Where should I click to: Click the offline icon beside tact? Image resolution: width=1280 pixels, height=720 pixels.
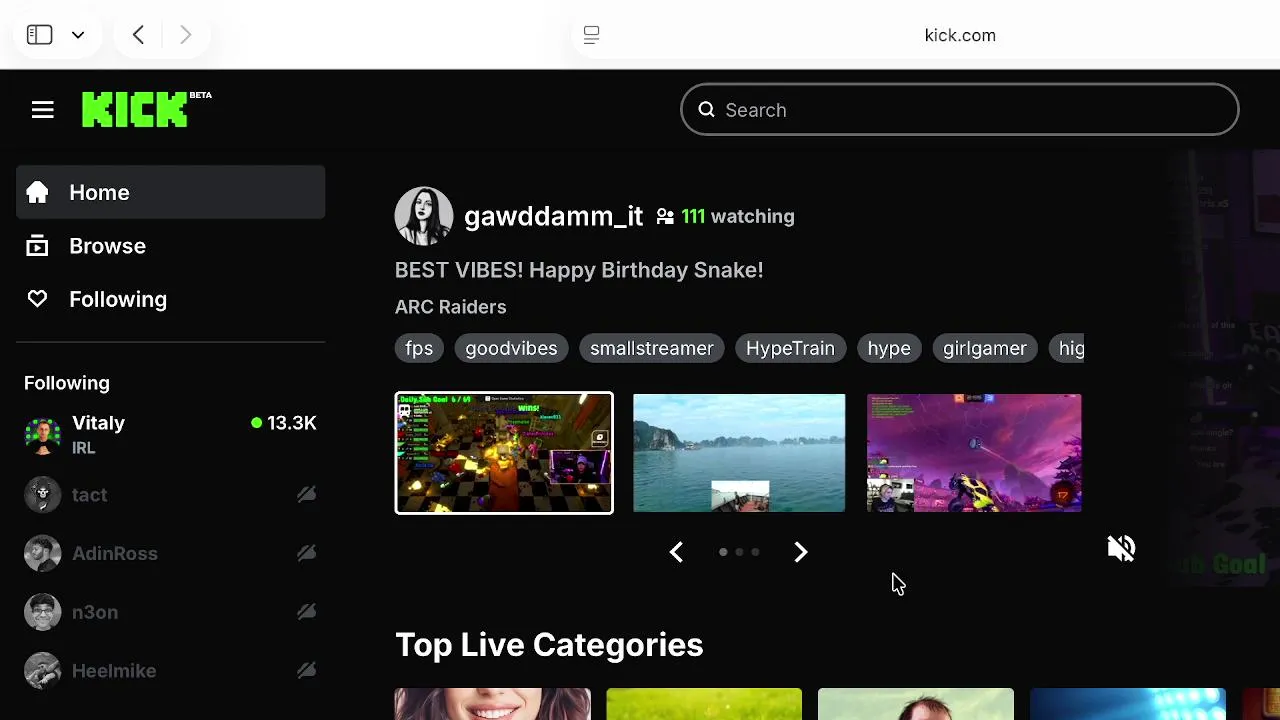pyautogui.click(x=306, y=494)
